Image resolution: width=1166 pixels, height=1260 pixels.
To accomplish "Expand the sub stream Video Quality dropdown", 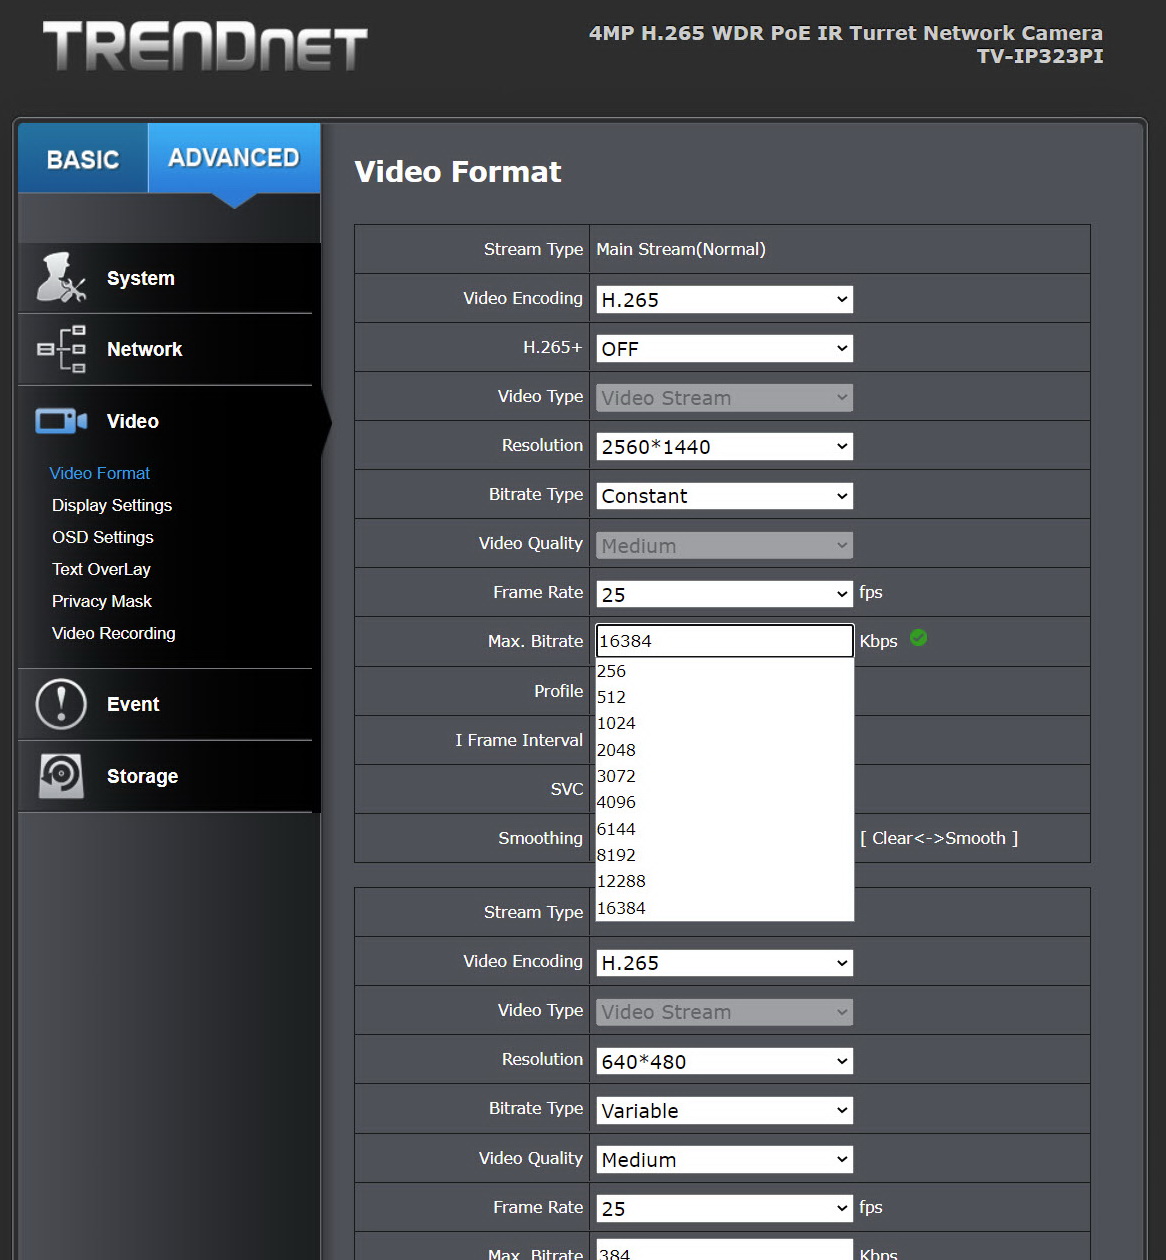I will click(x=725, y=1159).
